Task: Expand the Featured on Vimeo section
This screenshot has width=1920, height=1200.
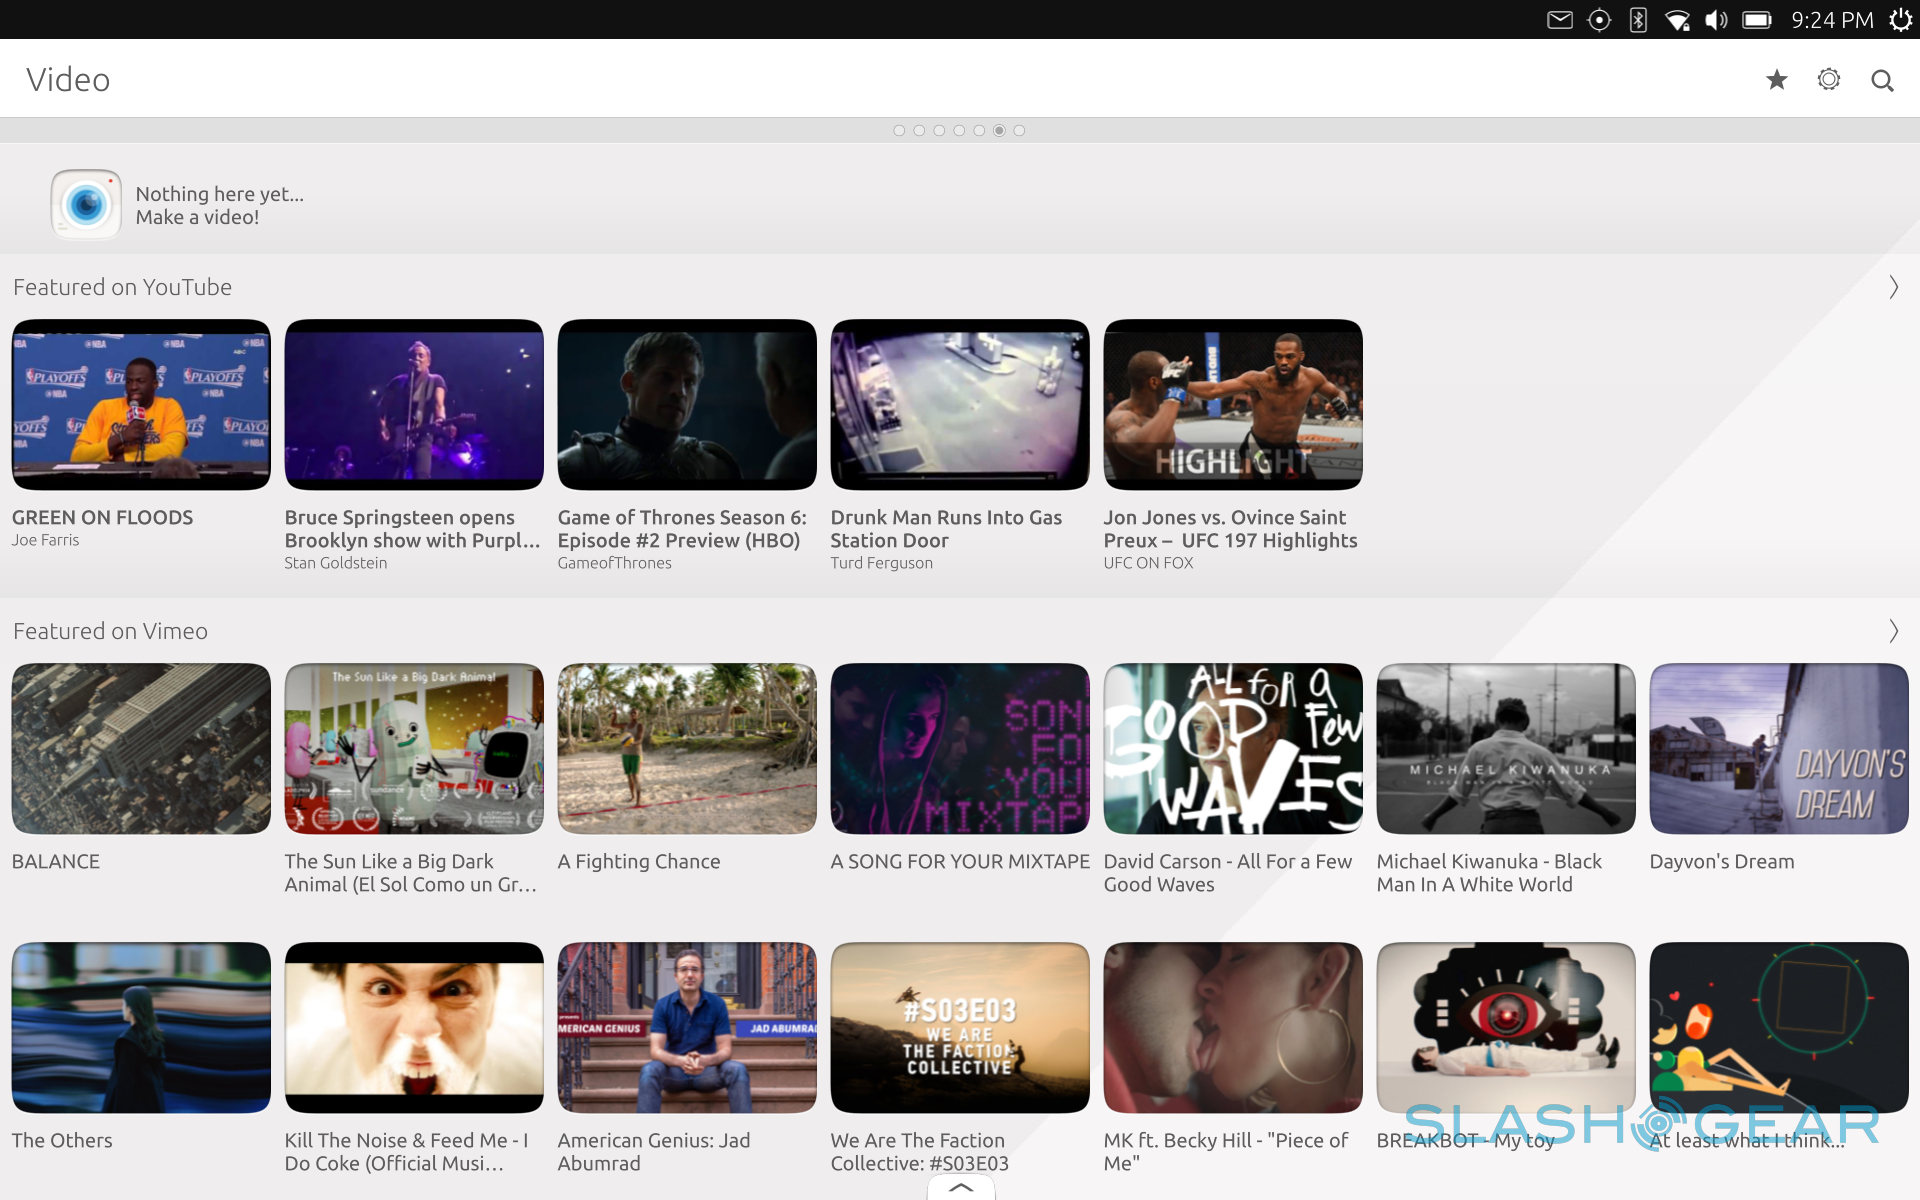Action: click(x=1893, y=631)
